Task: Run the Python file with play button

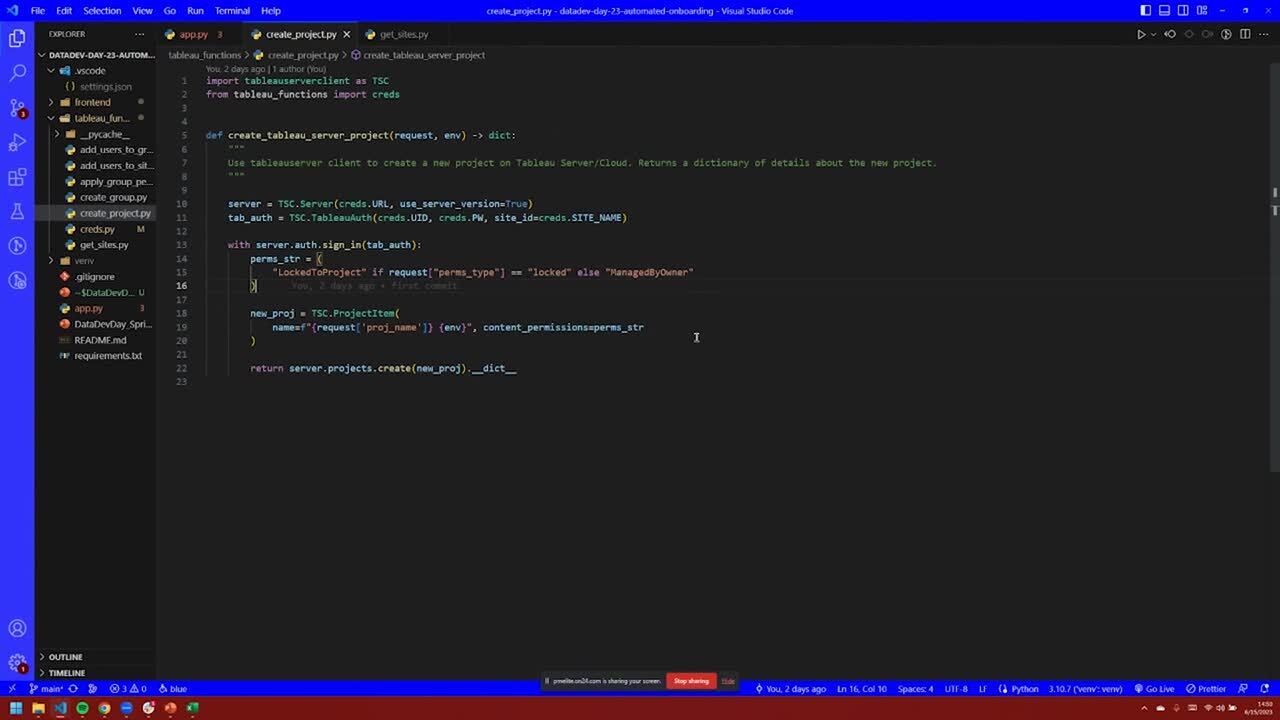Action: [1141, 34]
